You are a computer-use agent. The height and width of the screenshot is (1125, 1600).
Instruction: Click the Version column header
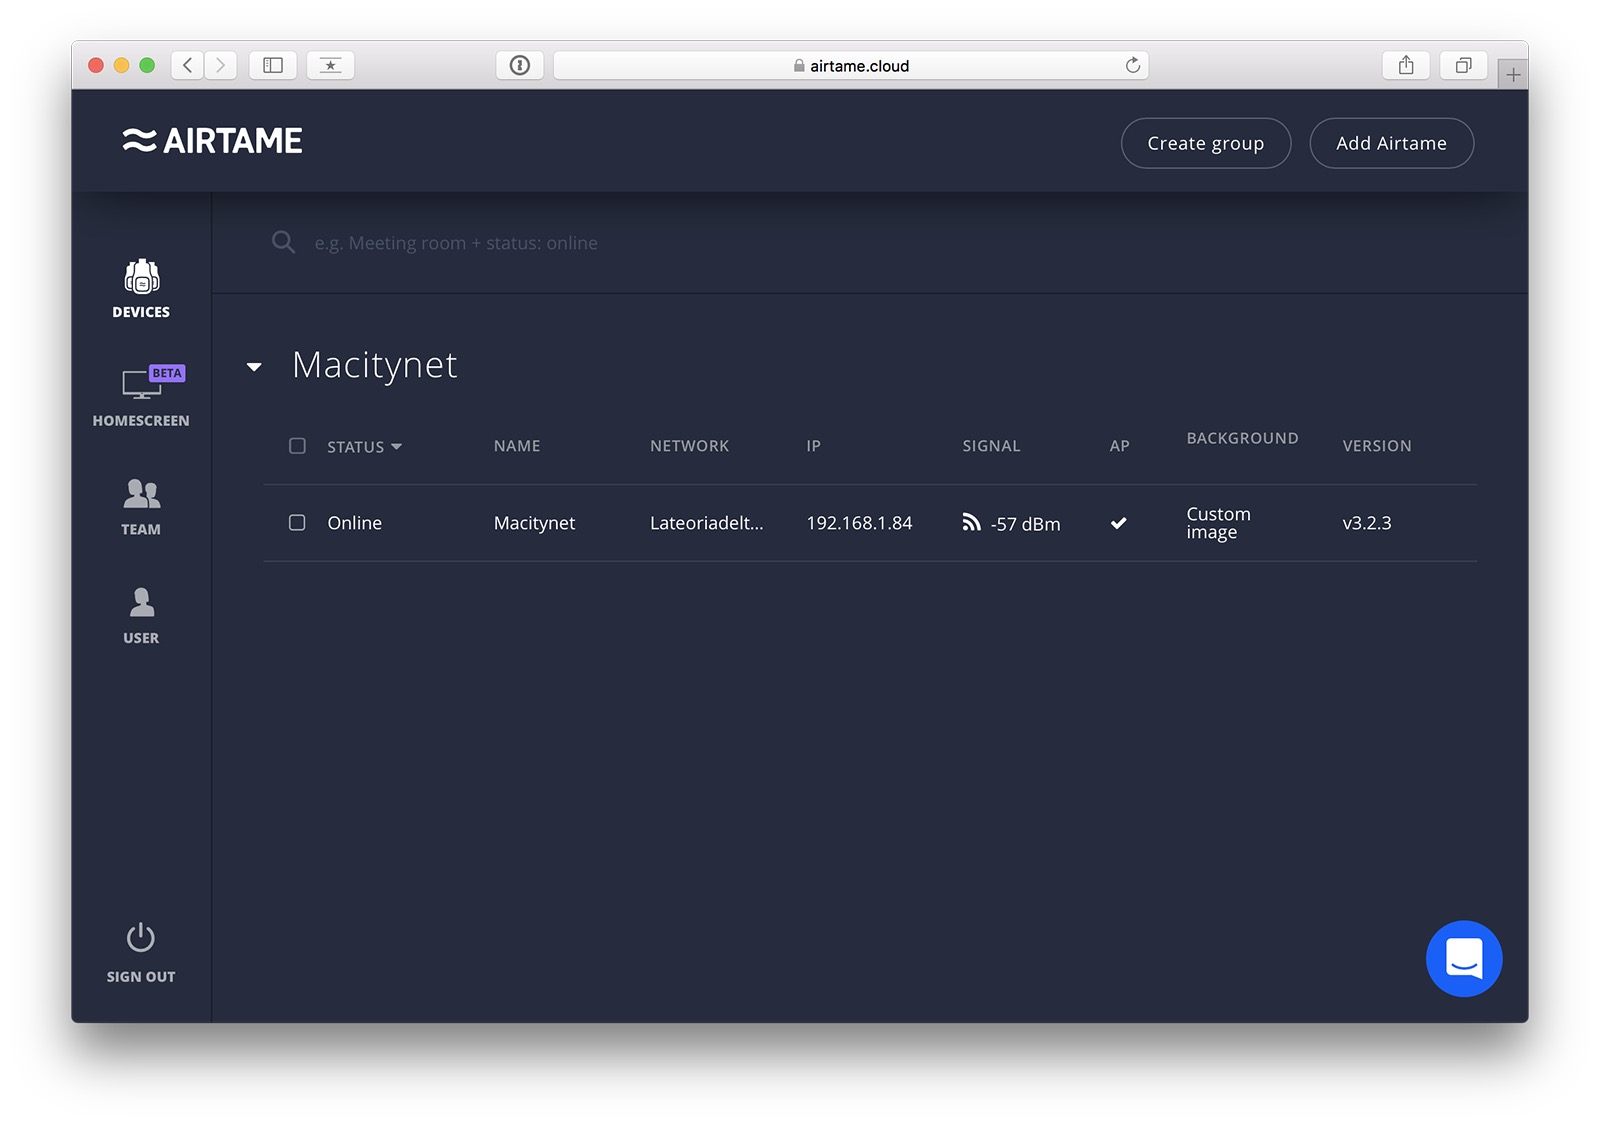click(x=1377, y=446)
